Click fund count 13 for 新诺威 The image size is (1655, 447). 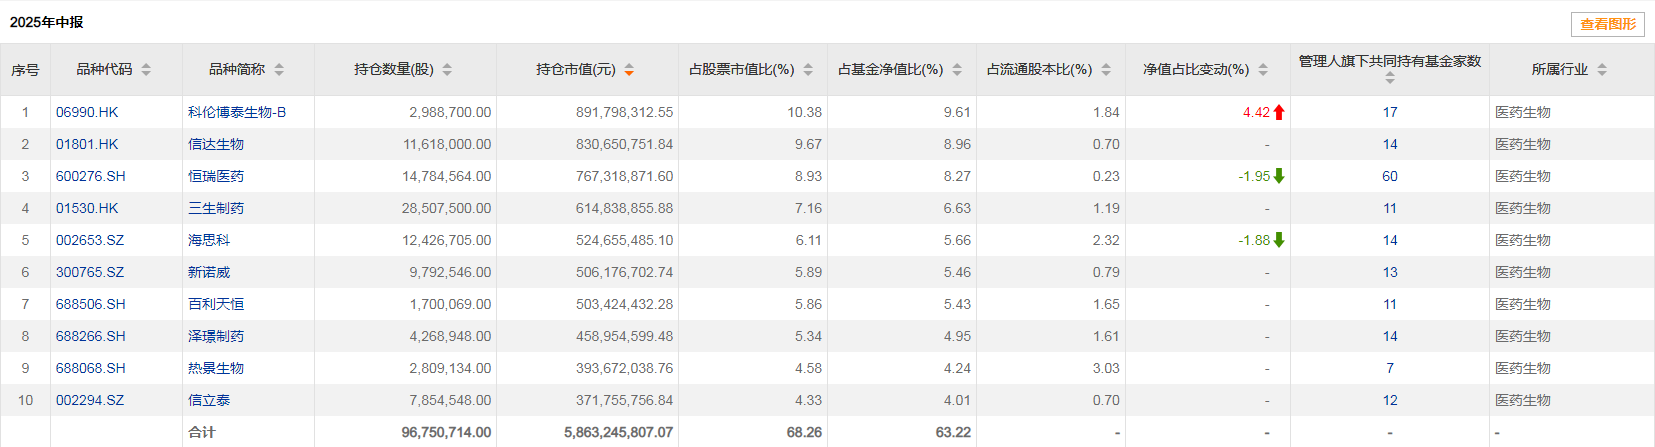[x=1390, y=272]
